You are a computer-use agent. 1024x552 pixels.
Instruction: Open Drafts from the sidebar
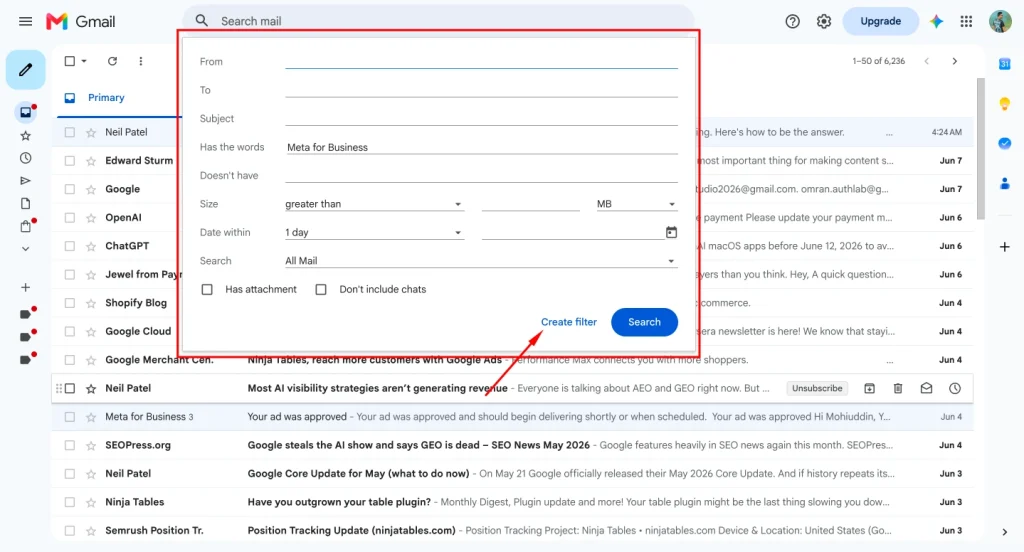25,204
